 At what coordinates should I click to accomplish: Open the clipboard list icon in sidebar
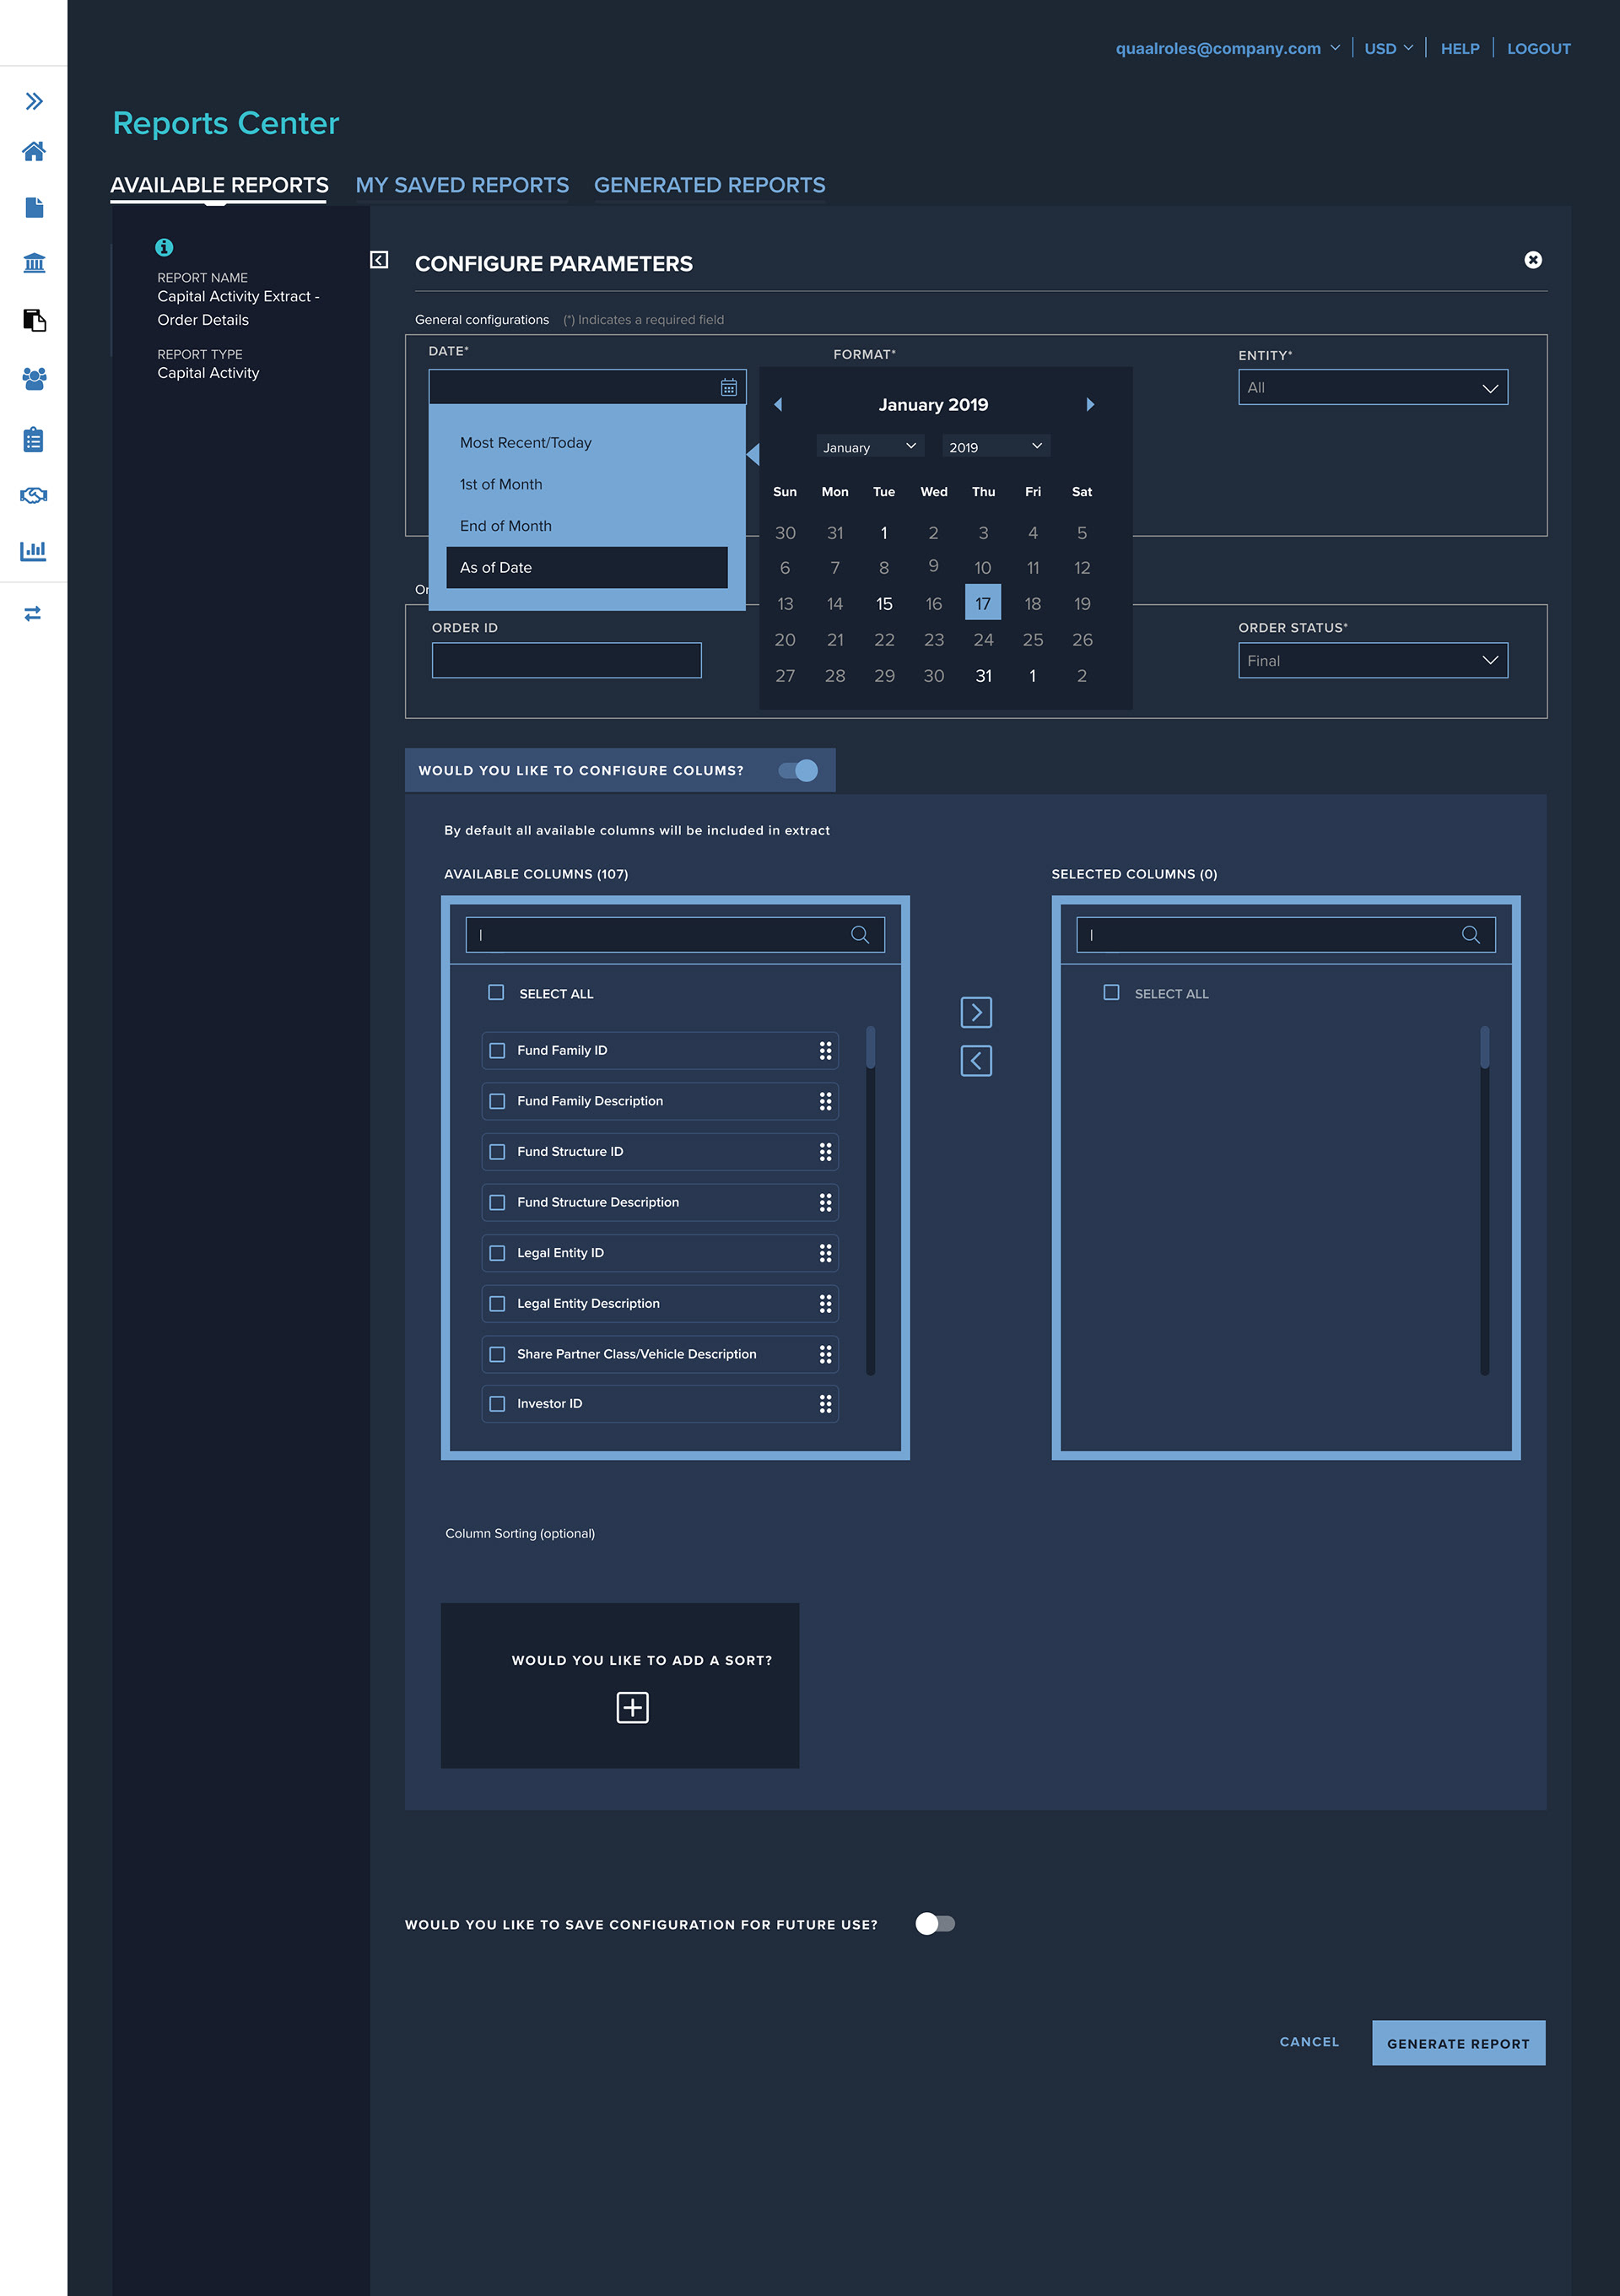pyautogui.click(x=34, y=439)
